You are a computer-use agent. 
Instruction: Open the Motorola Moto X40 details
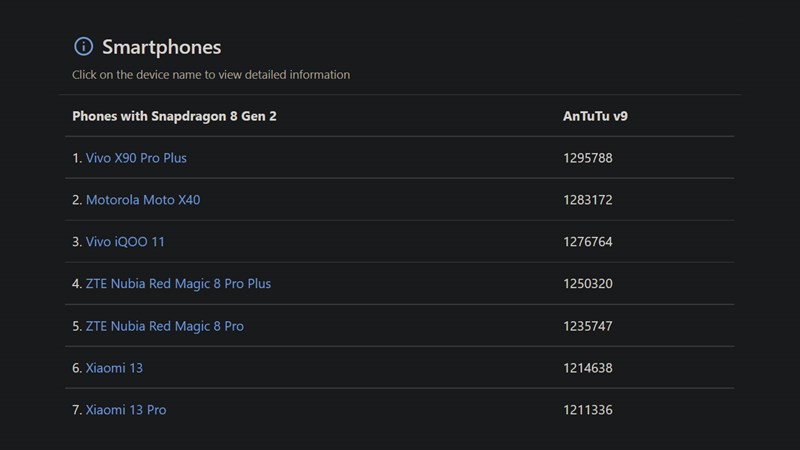click(143, 200)
